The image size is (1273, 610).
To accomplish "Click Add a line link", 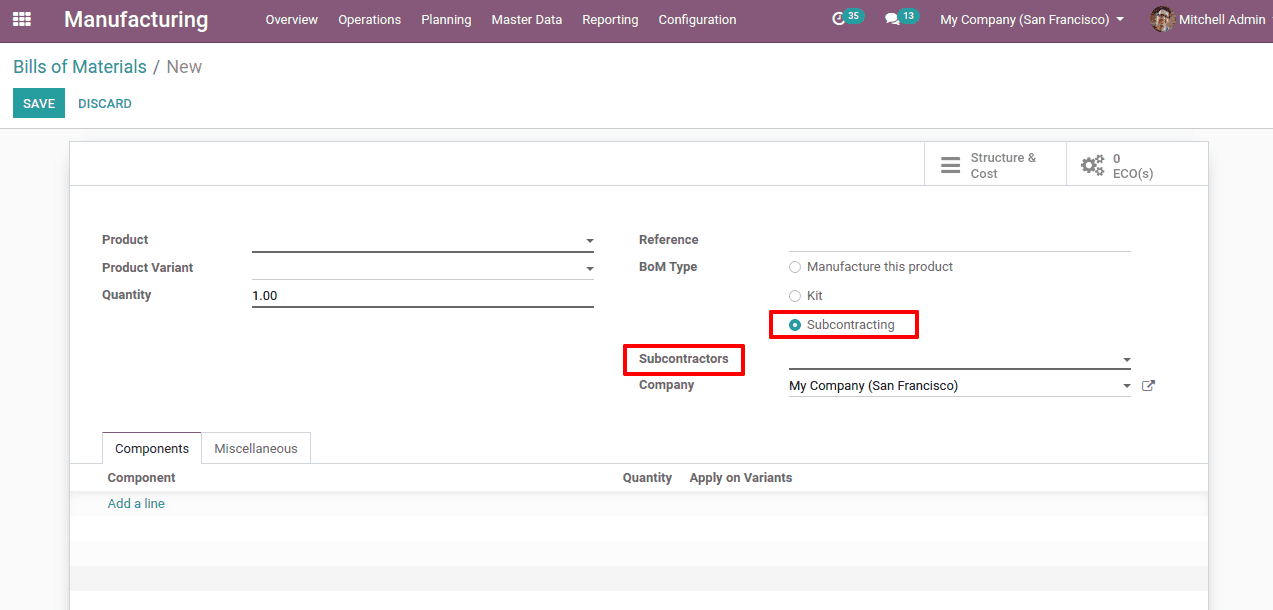I will (136, 504).
